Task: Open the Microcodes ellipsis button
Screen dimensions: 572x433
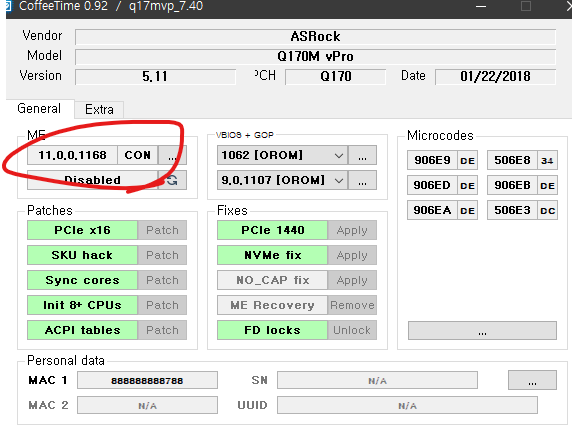Action: pyautogui.click(x=482, y=330)
